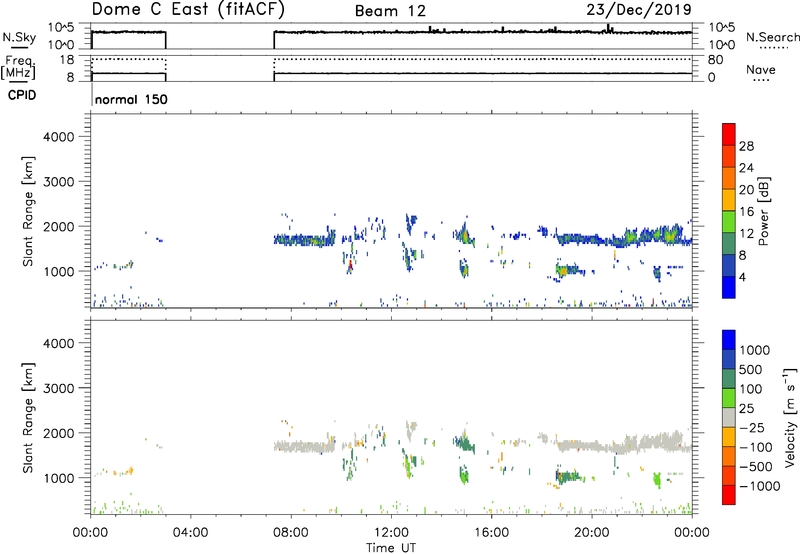This screenshot has width=800, height=554.
Task: Click 'Slant Range [km]' label of power panel
Action: click(x=27, y=211)
